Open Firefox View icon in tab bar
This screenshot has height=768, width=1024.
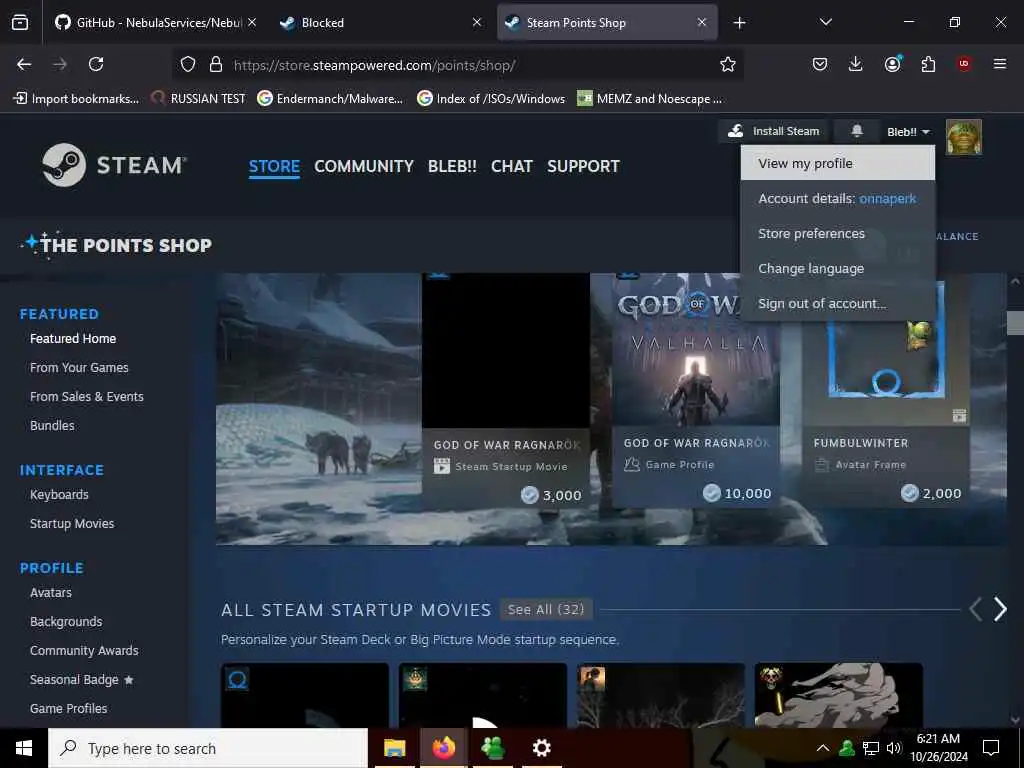(20, 22)
